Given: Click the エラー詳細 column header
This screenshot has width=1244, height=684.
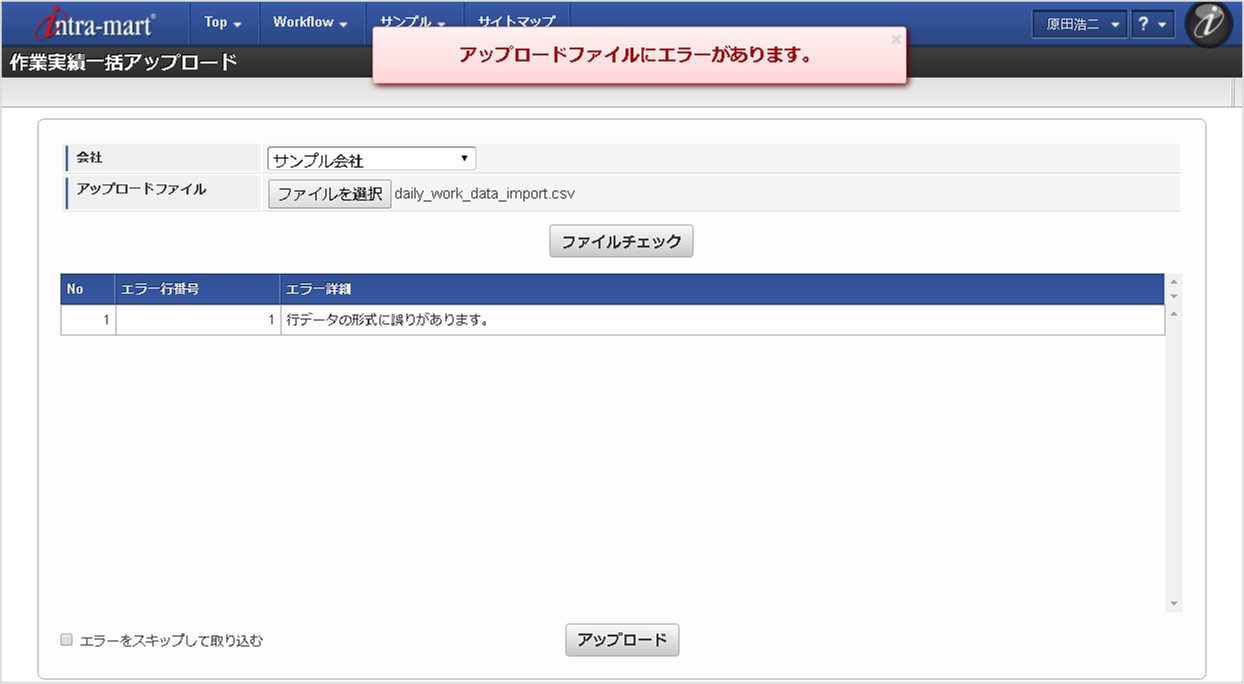Looking at the screenshot, I should point(722,289).
